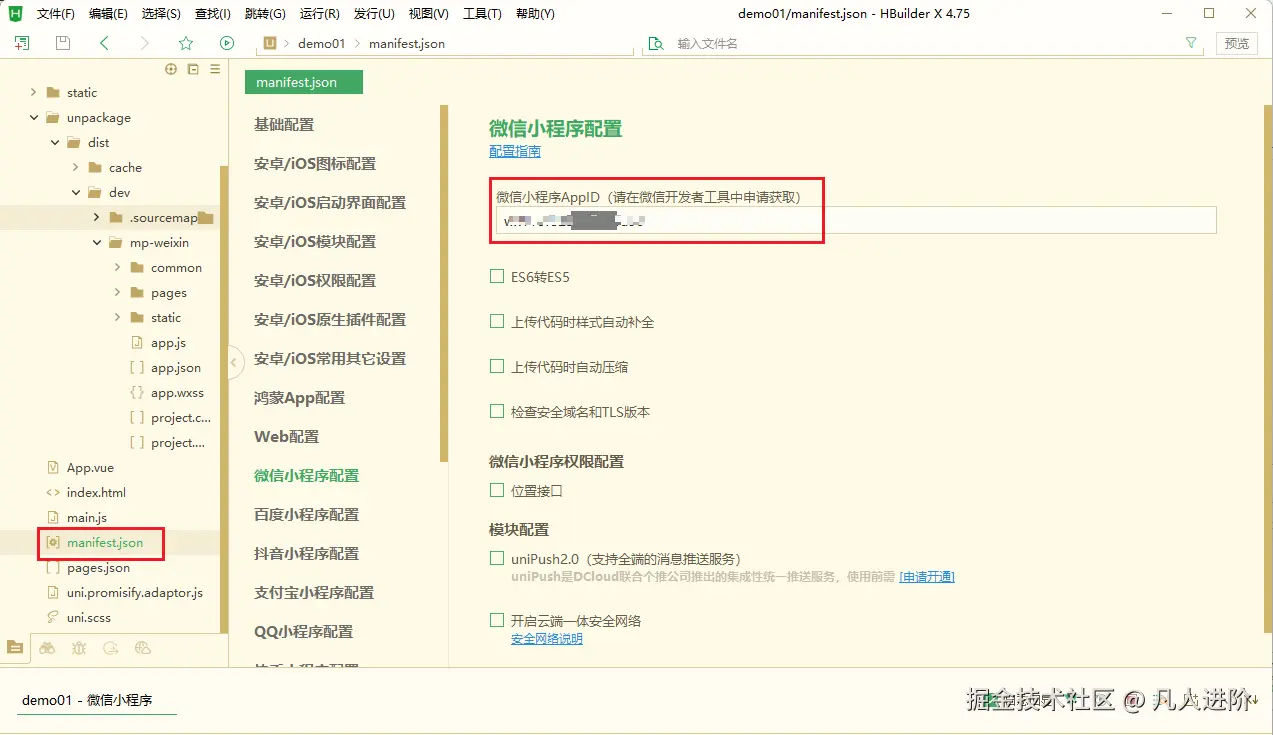Enable 上传代码时自动压缩 checkbox
1273x735 pixels.
pyautogui.click(x=497, y=366)
